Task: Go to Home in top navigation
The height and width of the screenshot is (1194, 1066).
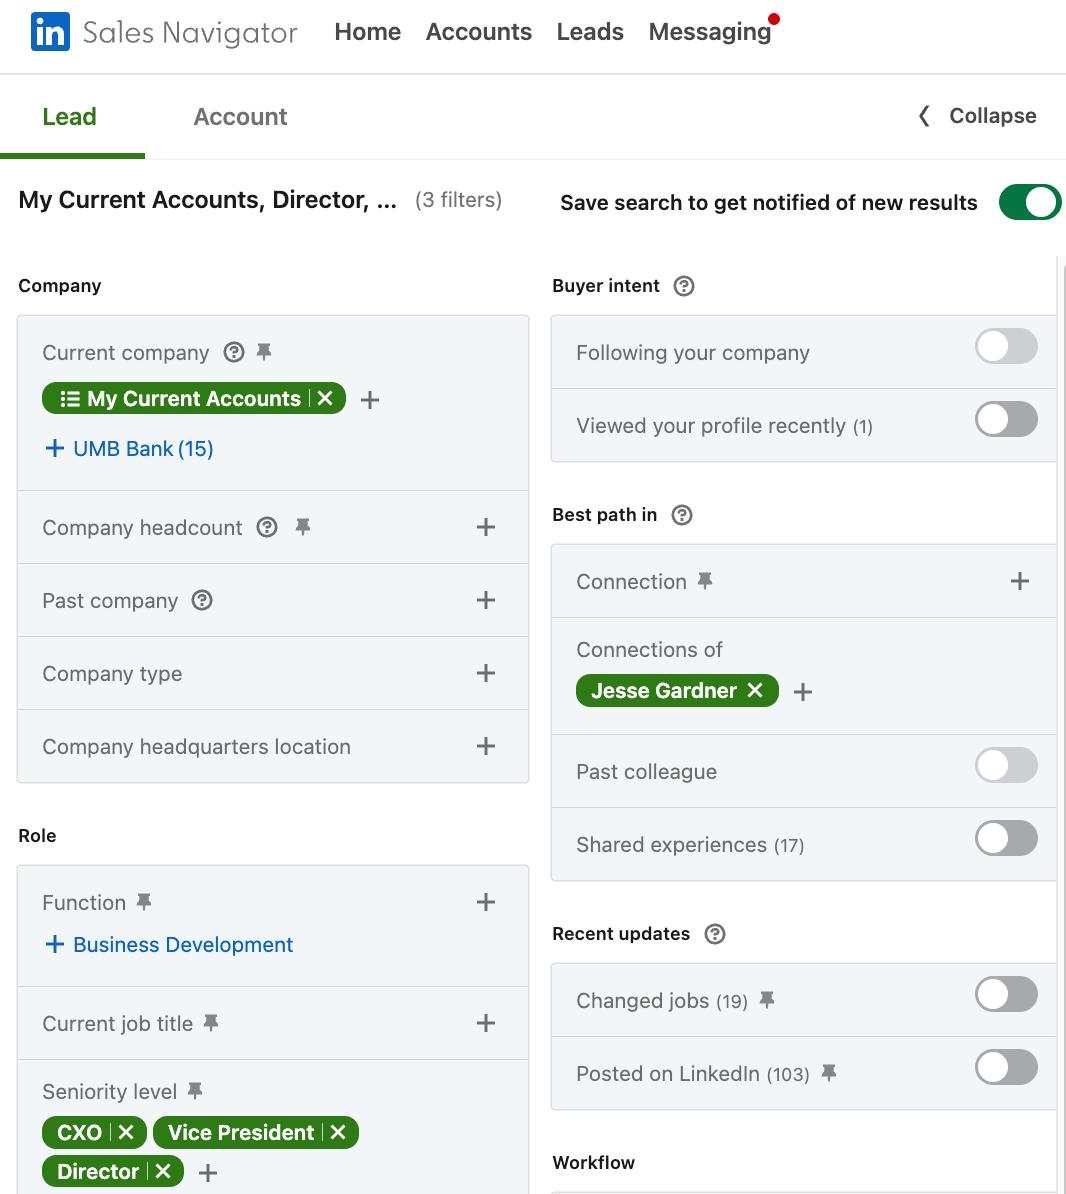Action: point(368,32)
